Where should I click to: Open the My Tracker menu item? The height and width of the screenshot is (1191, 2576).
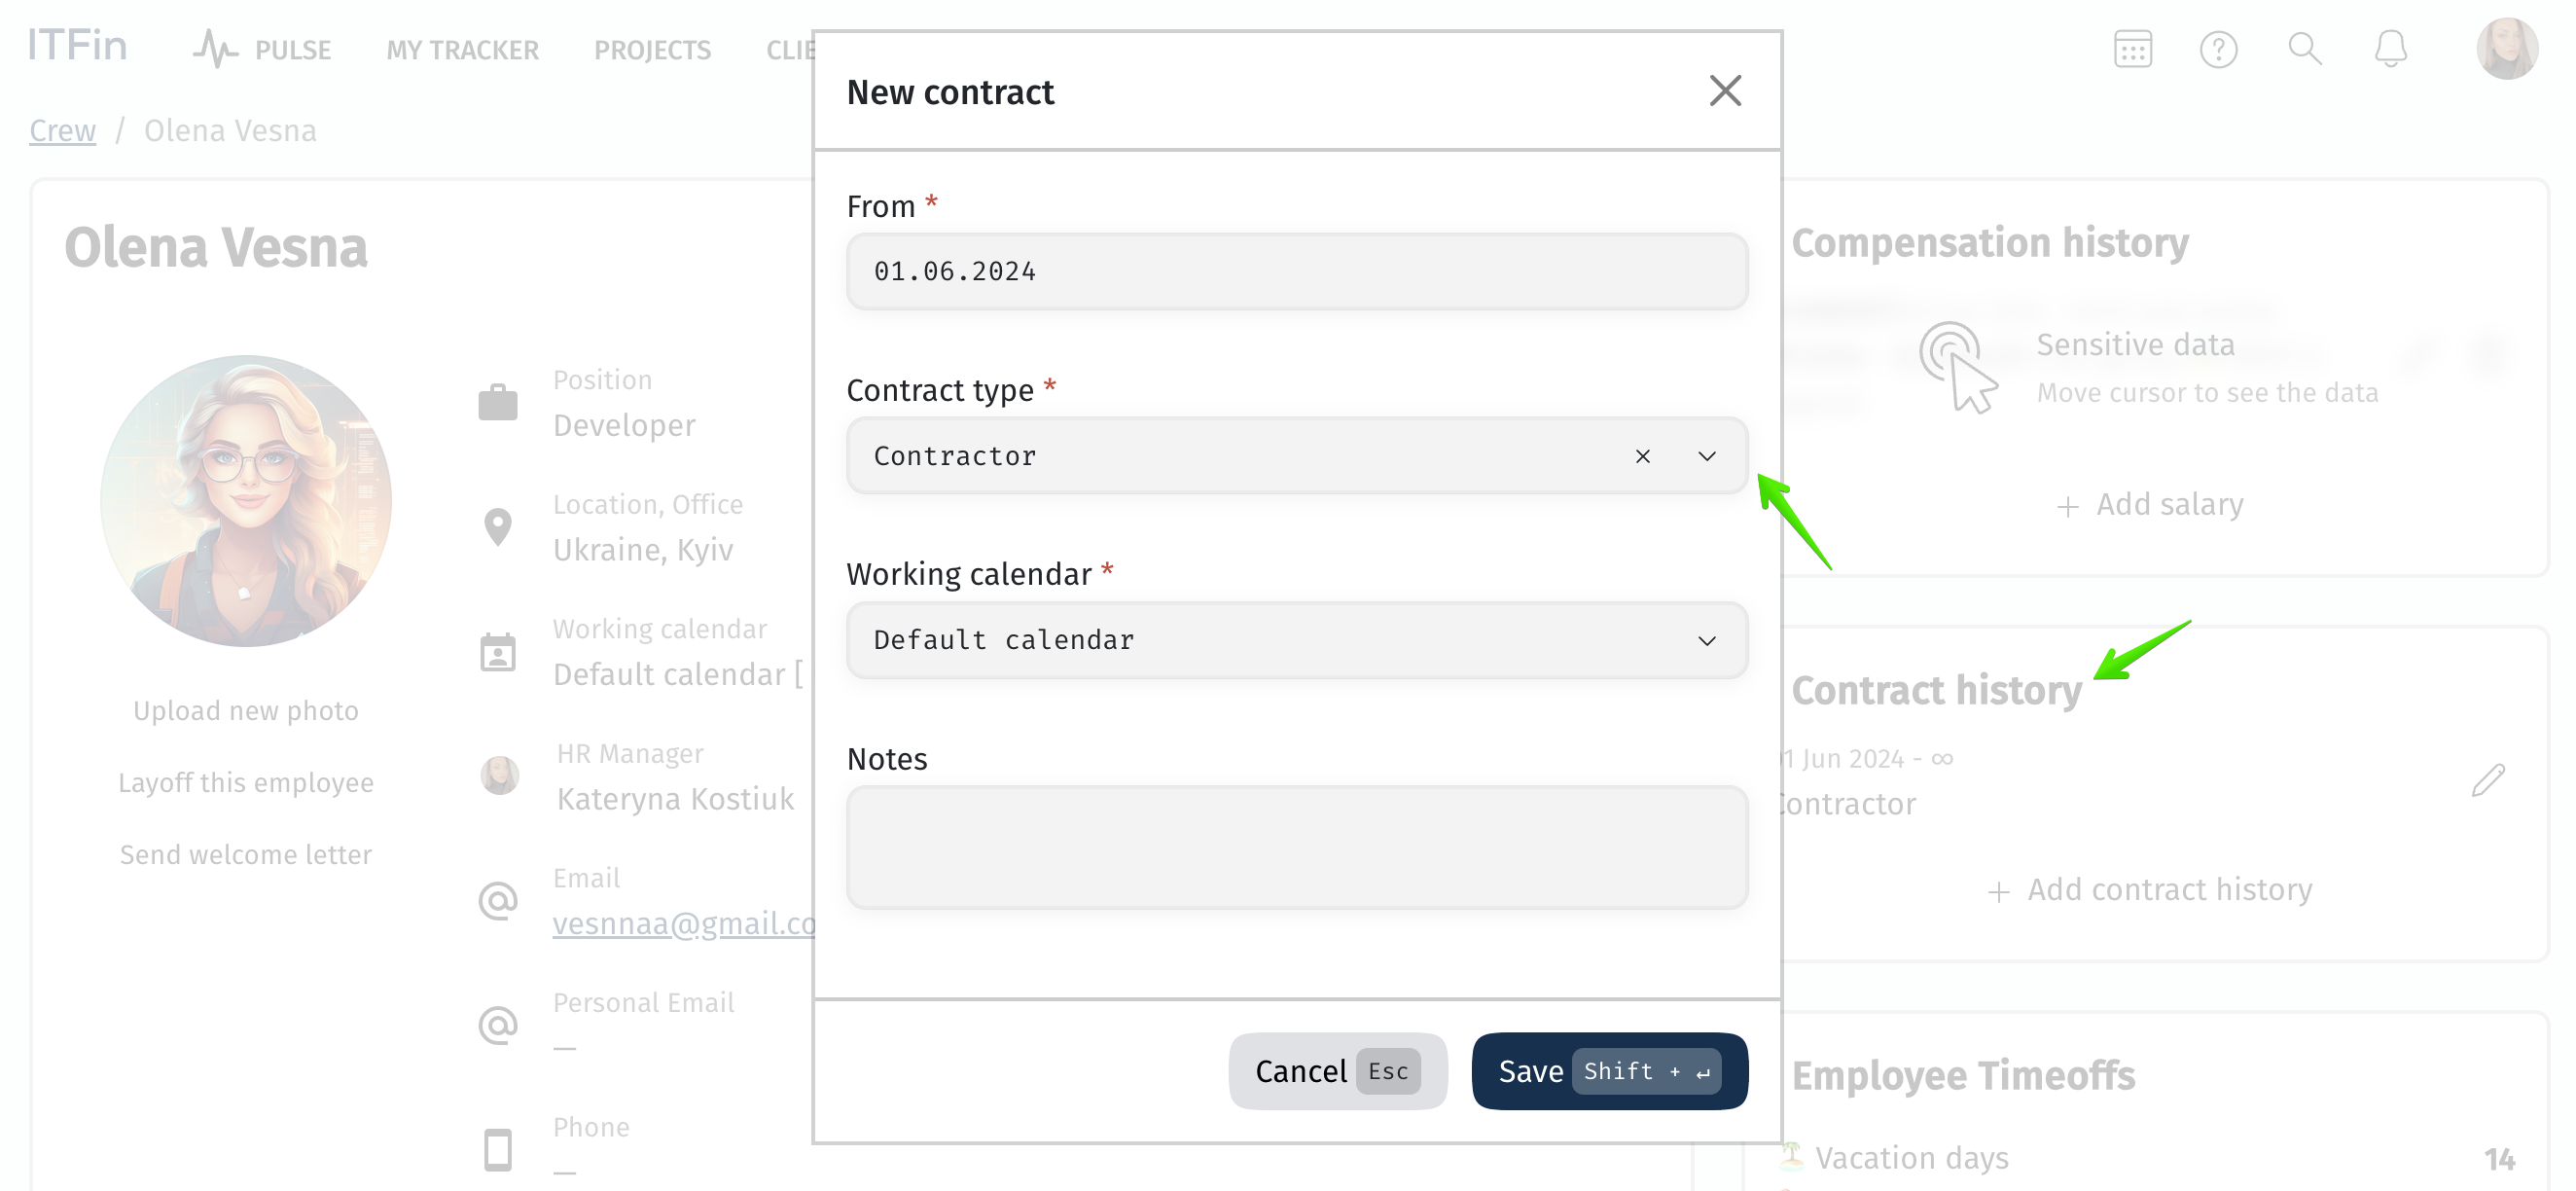pos(462,49)
